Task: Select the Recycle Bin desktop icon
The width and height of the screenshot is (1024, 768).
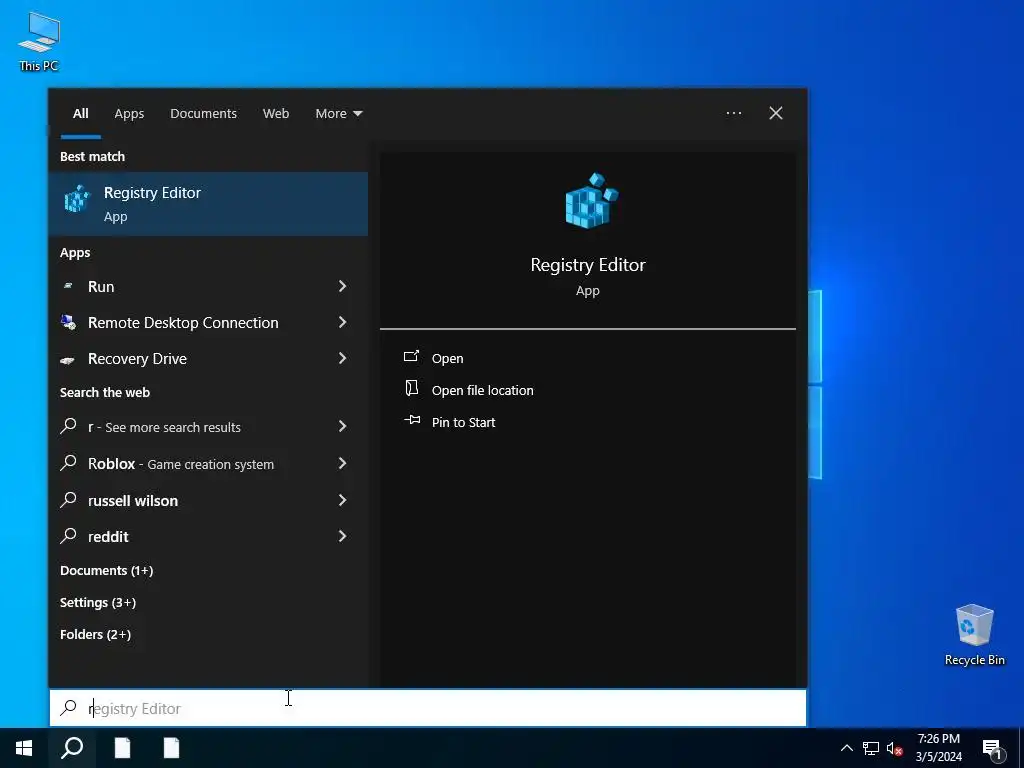Action: [974, 634]
